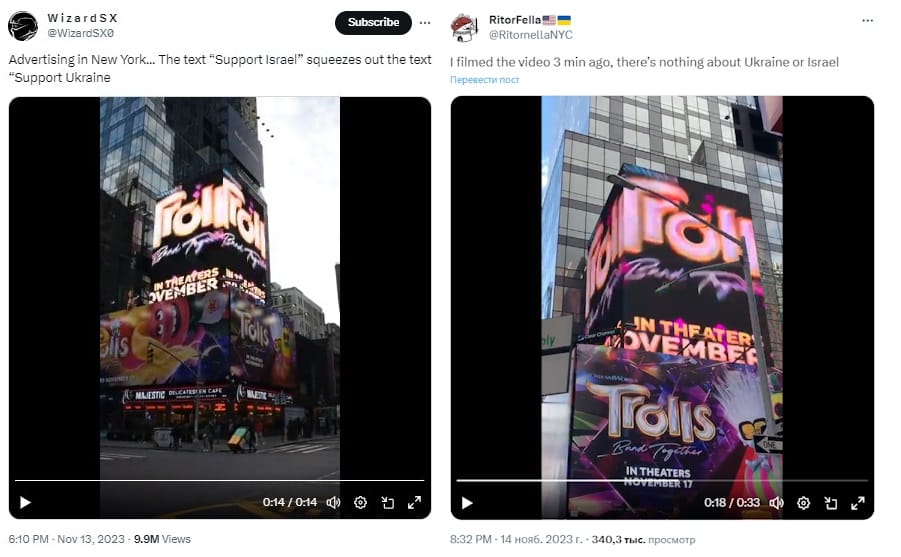
Task: Click the Перевести пост translate link
Action: (x=484, y=80)
